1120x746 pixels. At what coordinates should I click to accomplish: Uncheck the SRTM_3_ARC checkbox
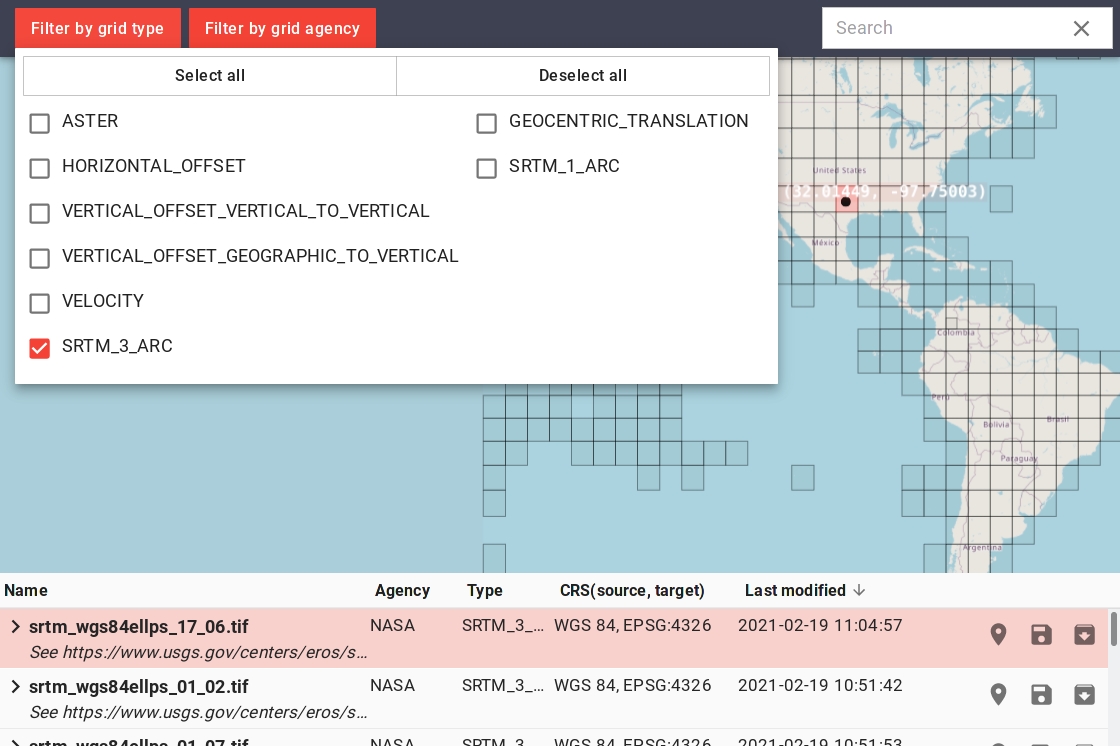(40, 348)
